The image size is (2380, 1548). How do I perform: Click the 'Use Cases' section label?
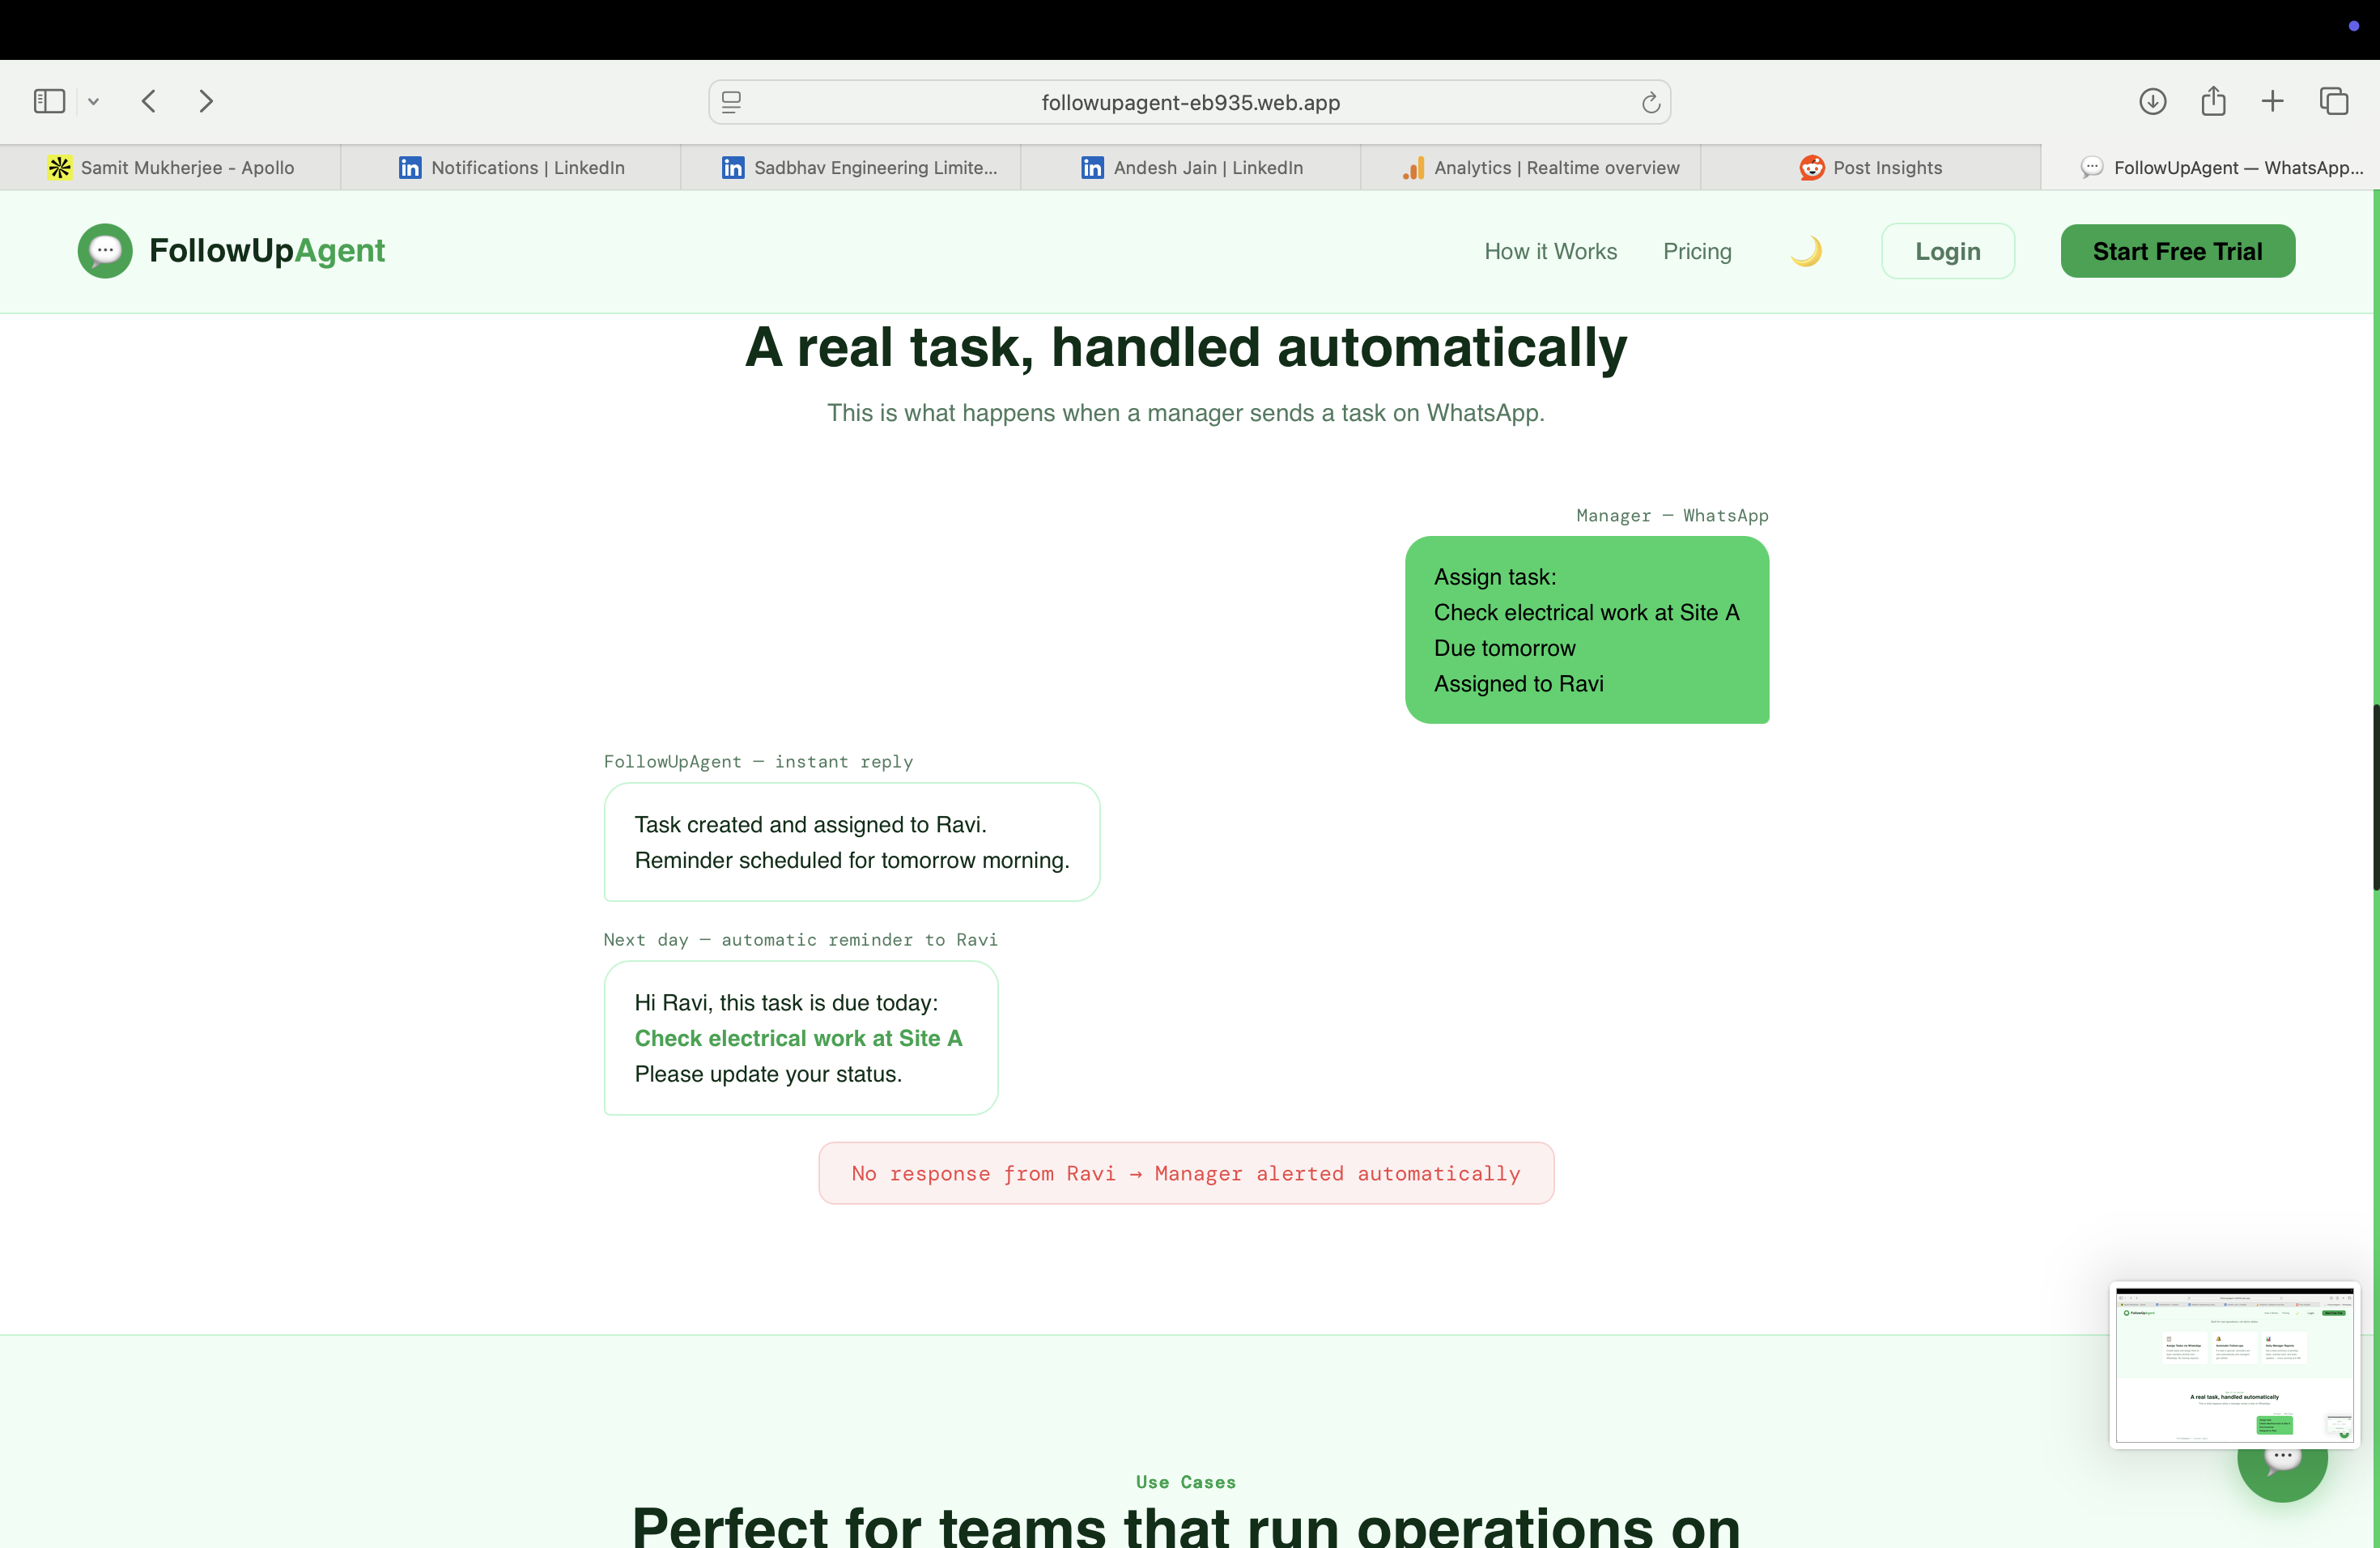coord(1186,1482)
